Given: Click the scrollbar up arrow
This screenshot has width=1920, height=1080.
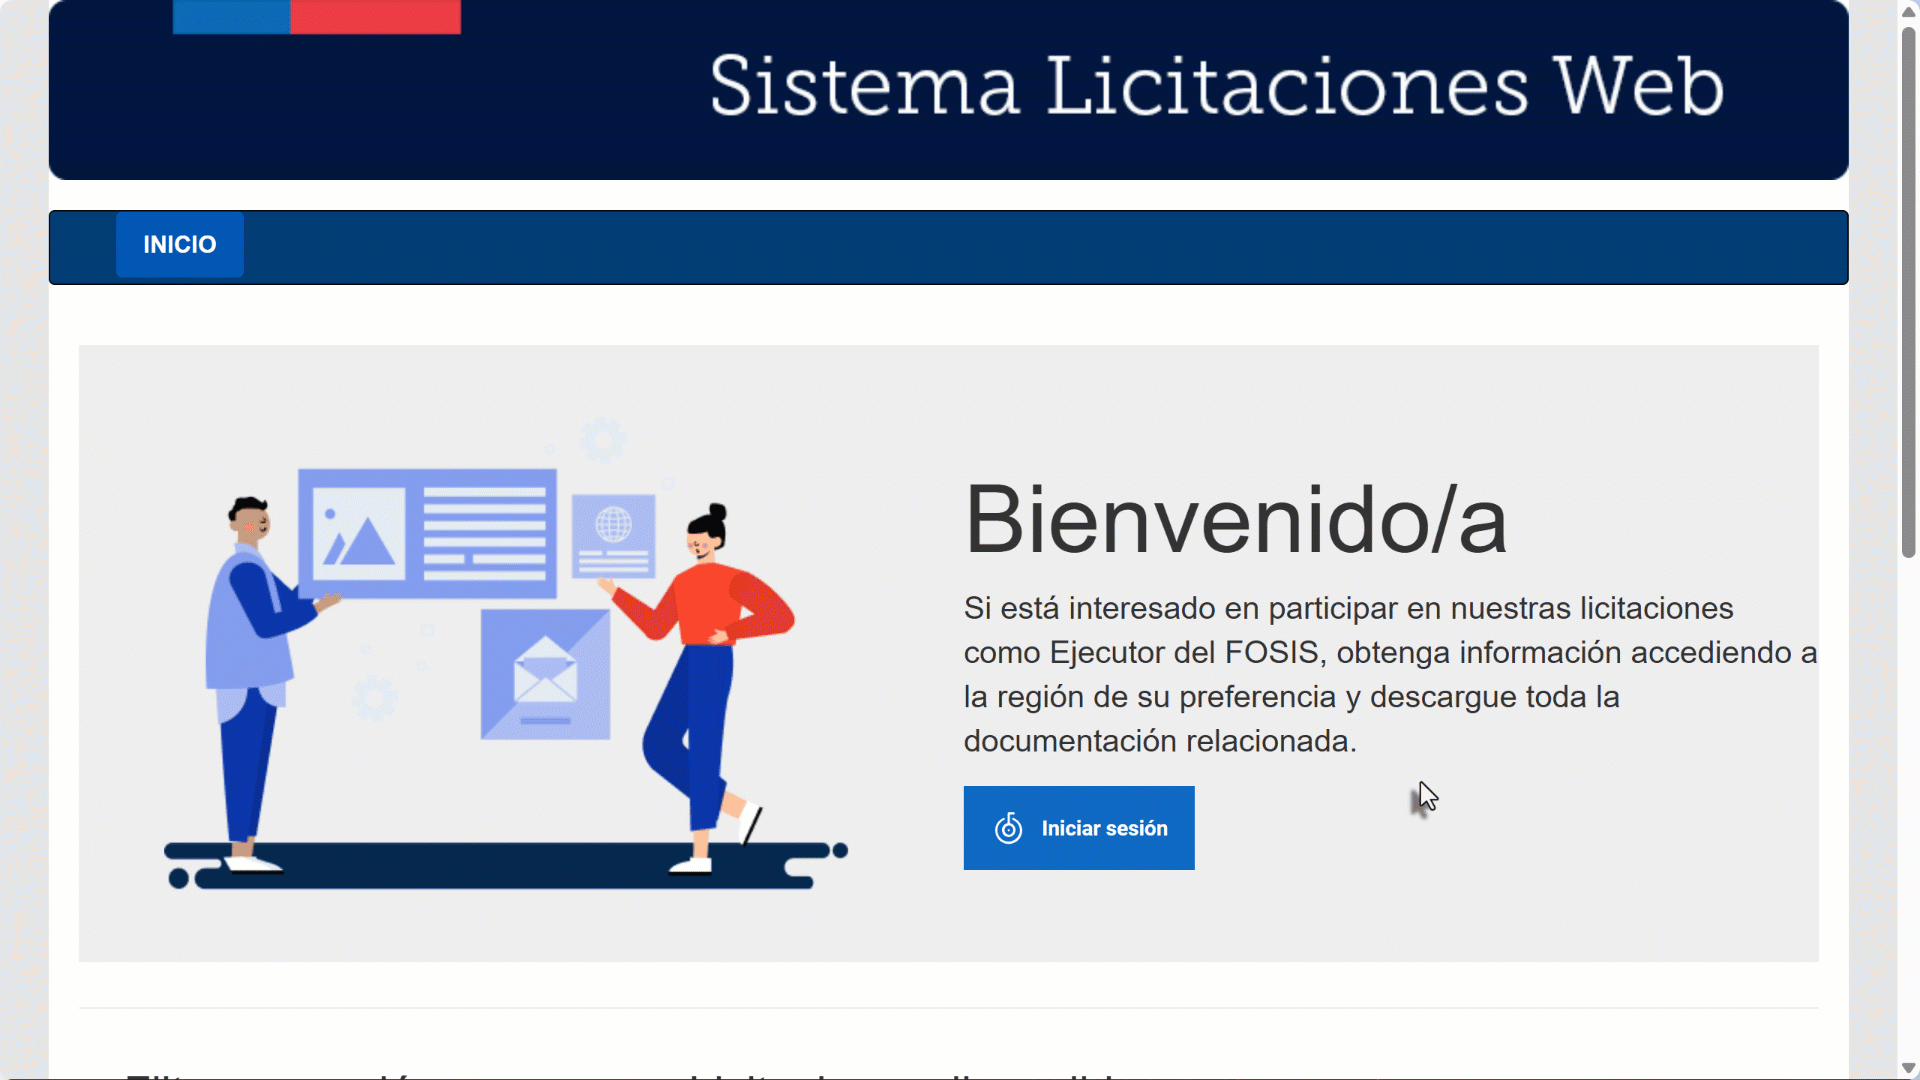Looking at the screenshot, I should [x=1908, y=12].
